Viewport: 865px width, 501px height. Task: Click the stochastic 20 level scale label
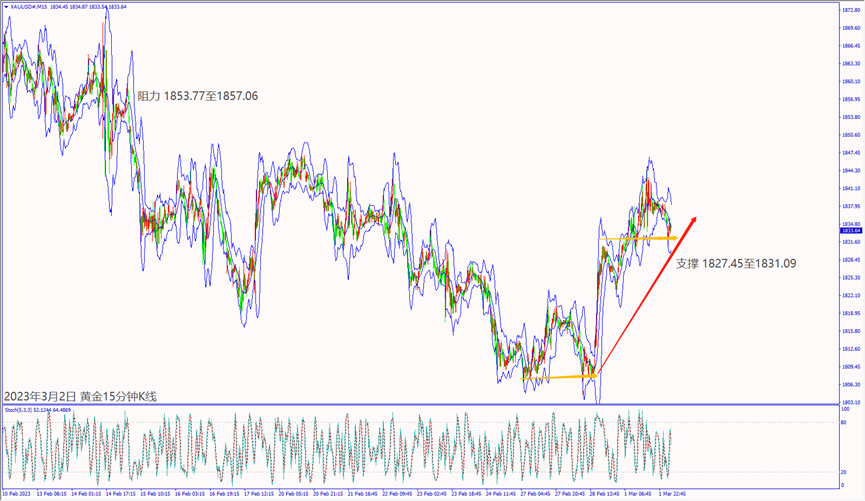coord(845,471)
